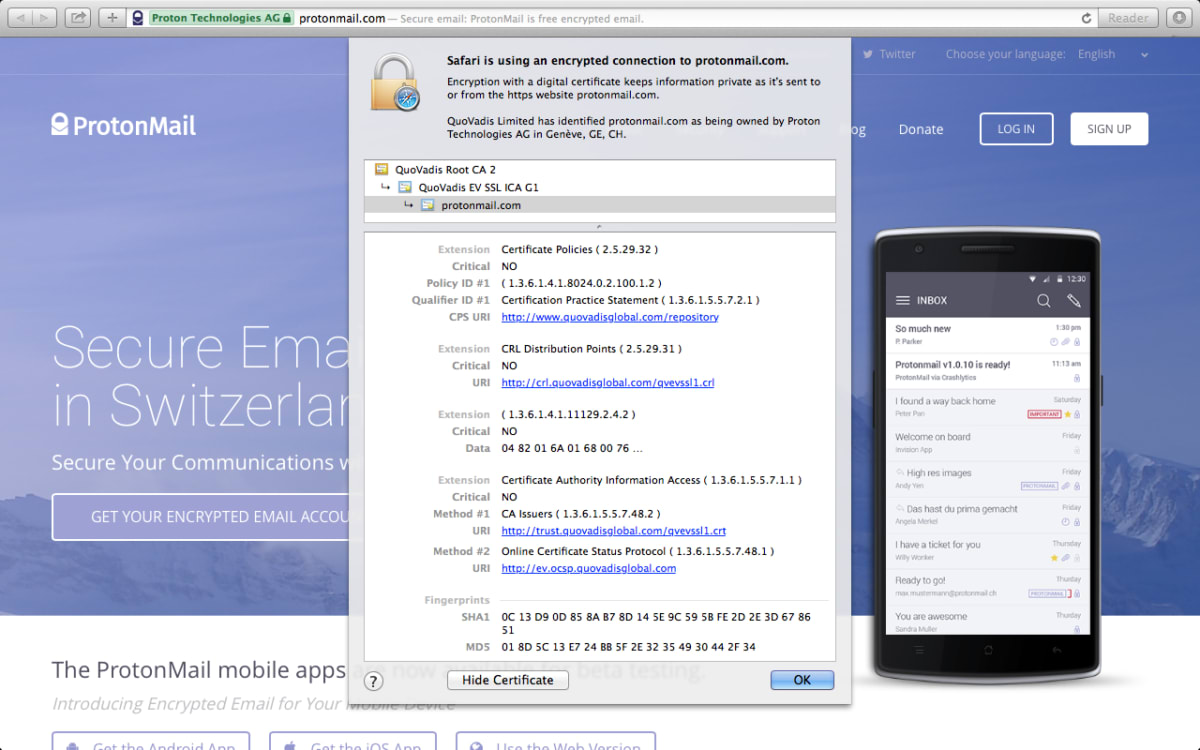Click CA Issuers ( 1.3.6.1.5.5.7.48.2 ) text
This screenshot has width=1200, height=750.
click(x=579, y=514)
